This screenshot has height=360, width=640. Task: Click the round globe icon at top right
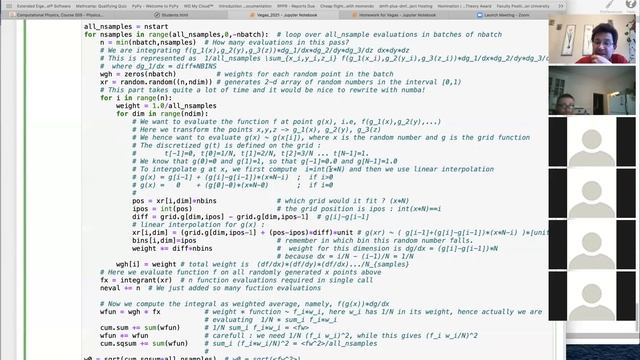pyautogui.click(x=631, y=4)
